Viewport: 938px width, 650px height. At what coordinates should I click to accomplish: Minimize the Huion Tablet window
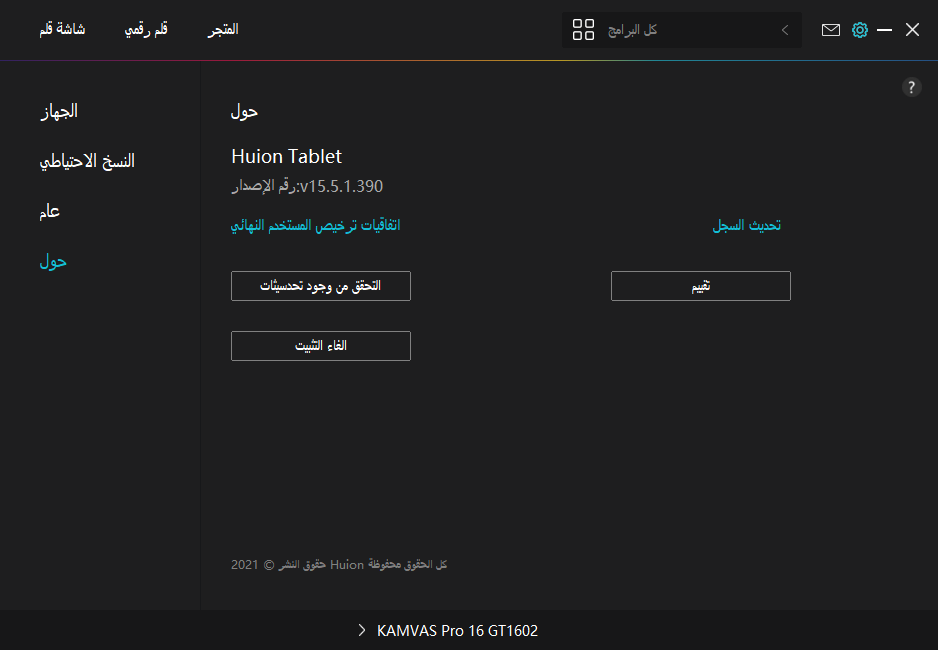coord(884,30)
